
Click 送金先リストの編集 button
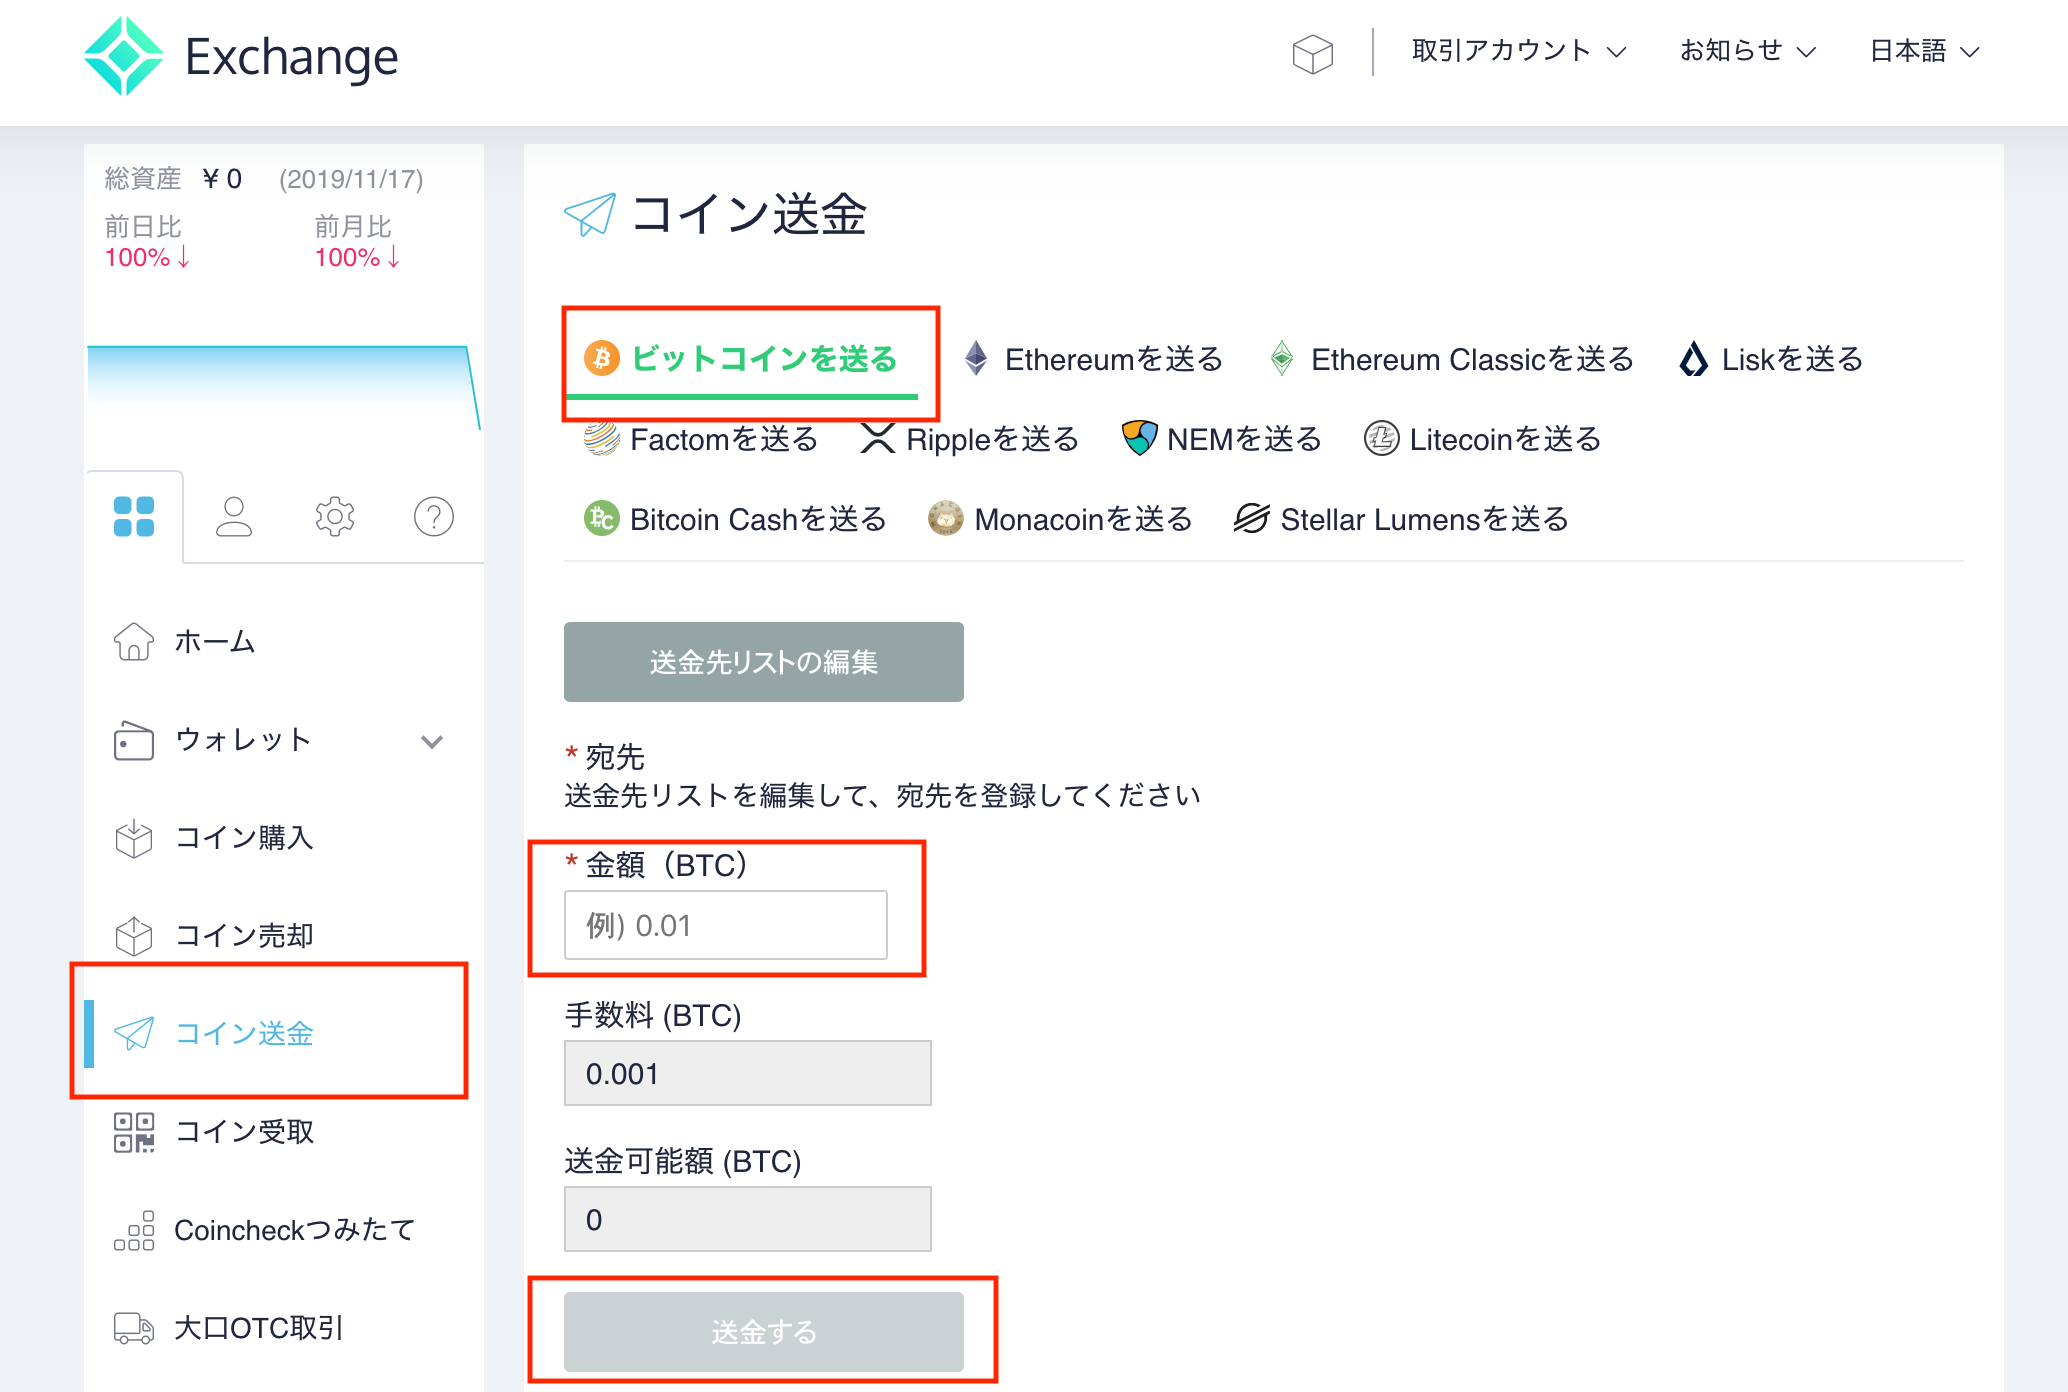point(764,662)
